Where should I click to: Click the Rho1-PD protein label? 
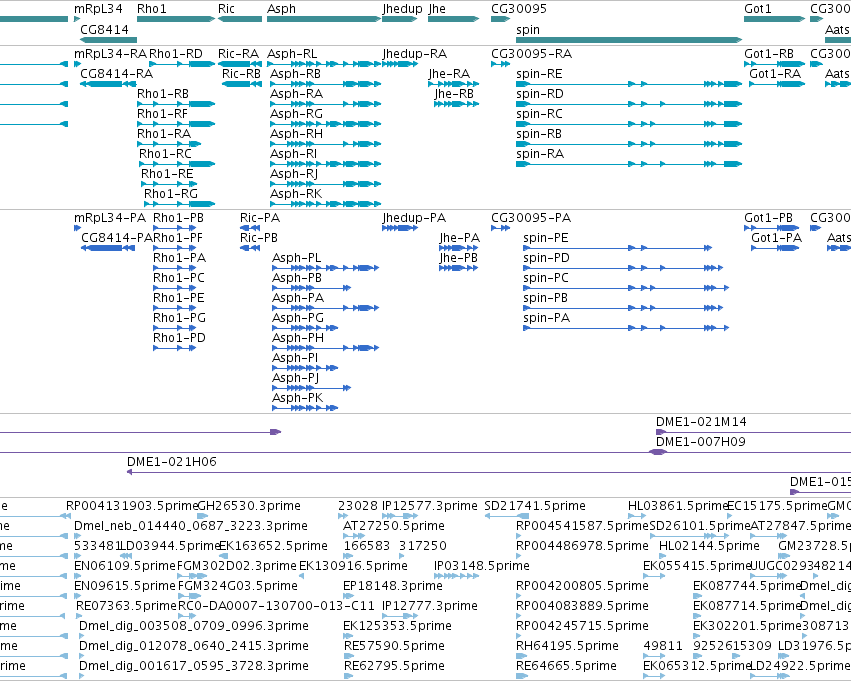pos(179,338)
